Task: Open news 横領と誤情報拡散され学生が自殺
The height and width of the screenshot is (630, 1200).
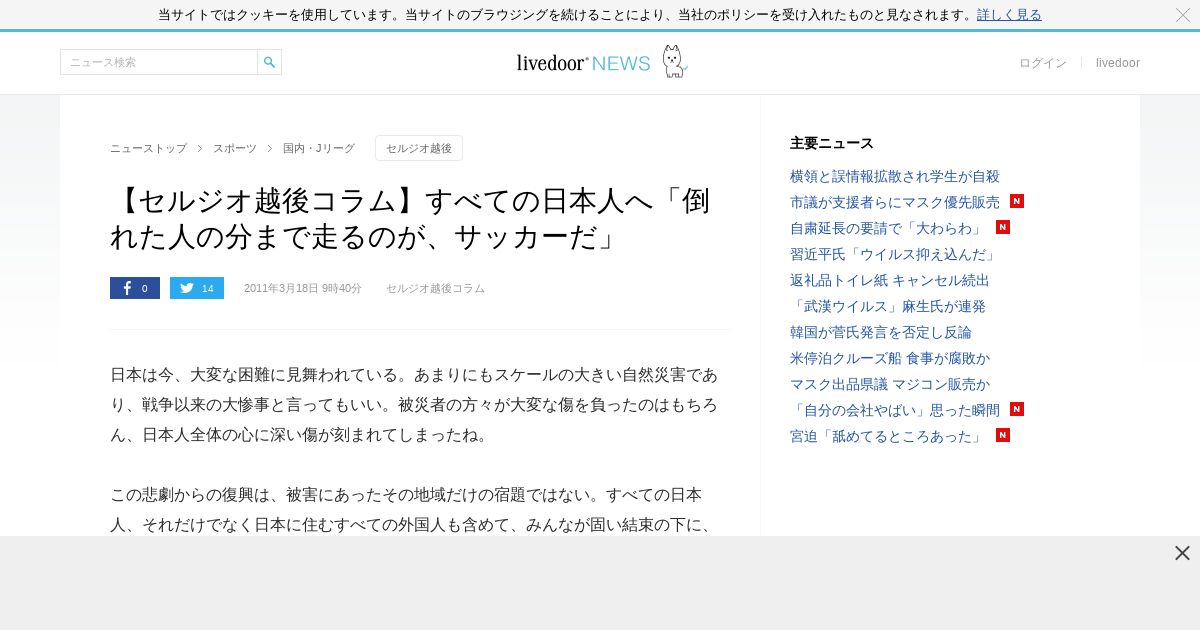Action: pos(895,176)
